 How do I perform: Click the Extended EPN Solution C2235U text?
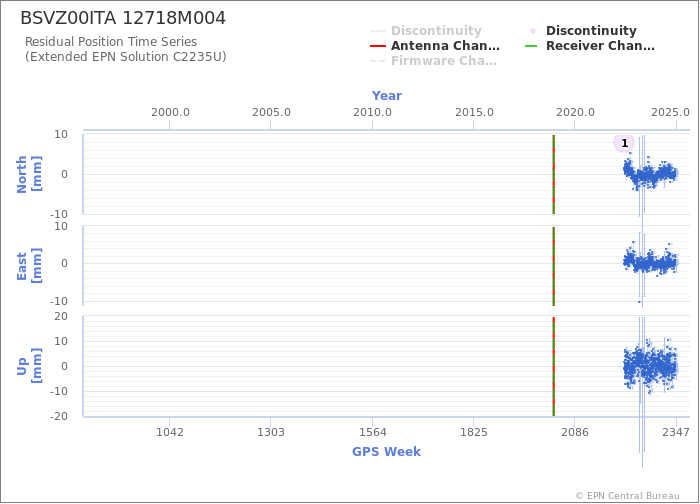pos(125,57)
